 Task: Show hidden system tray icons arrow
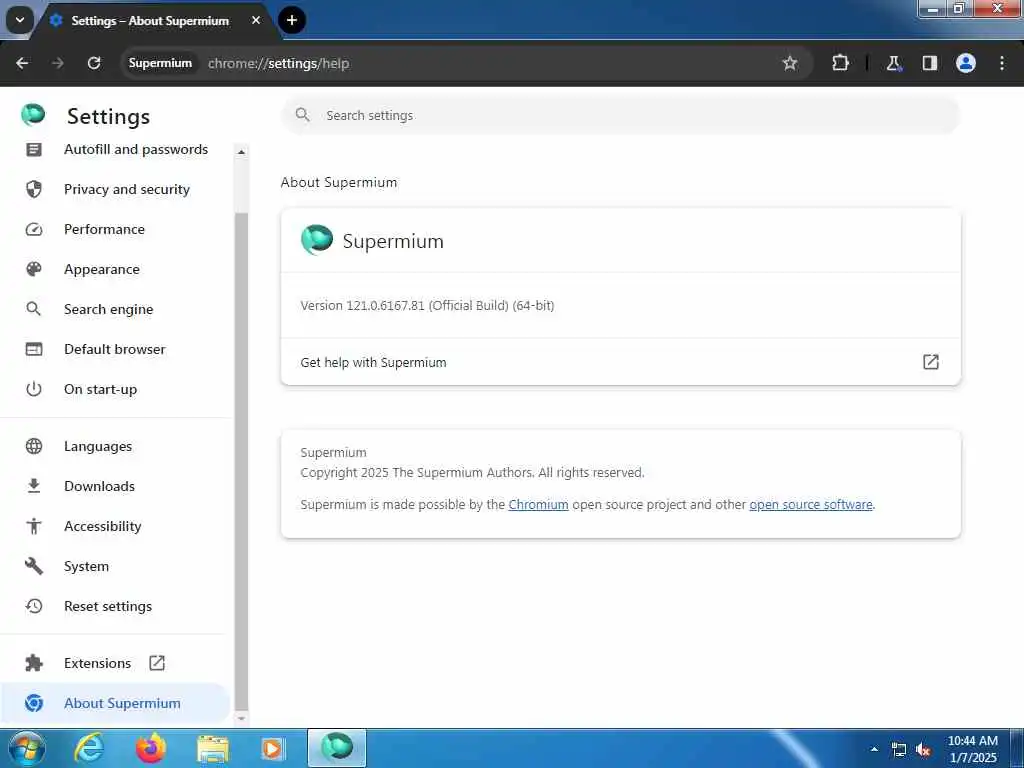(874, 749)
